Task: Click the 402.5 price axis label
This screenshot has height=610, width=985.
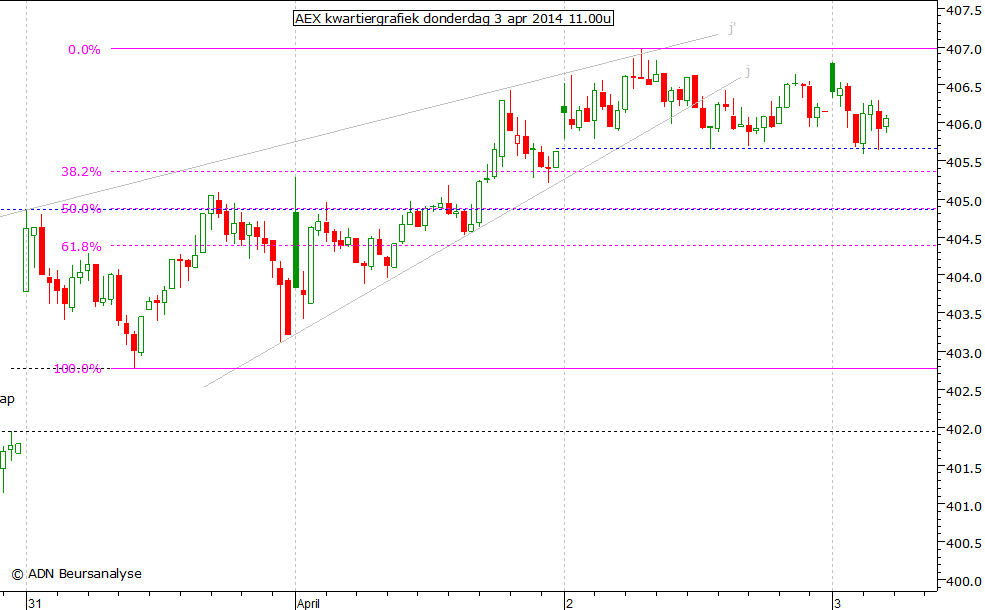Action: coord(964,392)
